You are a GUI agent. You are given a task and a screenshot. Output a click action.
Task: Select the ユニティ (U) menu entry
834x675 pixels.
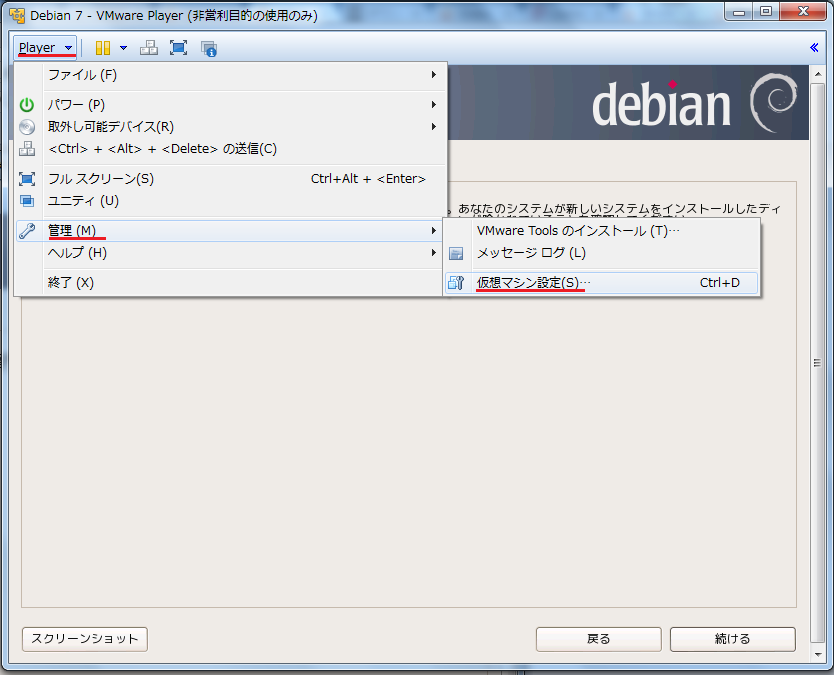point(83,200)
